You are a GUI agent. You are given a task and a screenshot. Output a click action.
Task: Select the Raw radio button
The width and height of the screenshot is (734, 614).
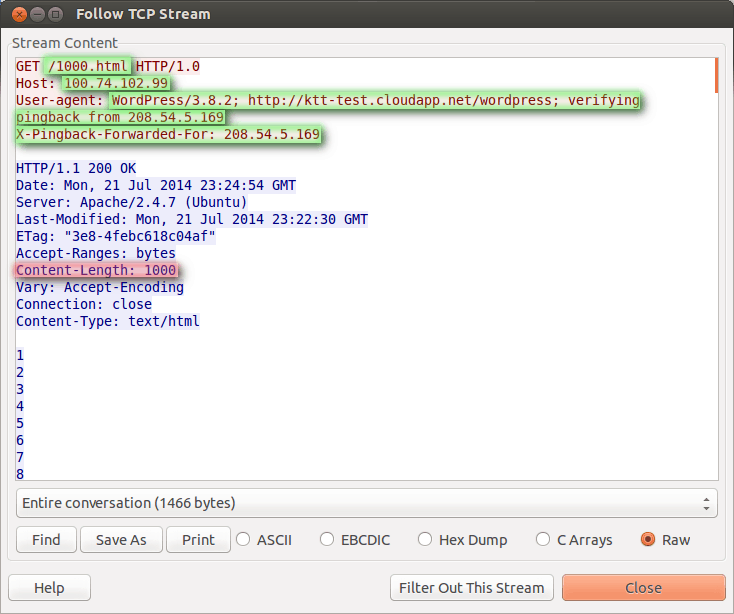tap(665, 540)
